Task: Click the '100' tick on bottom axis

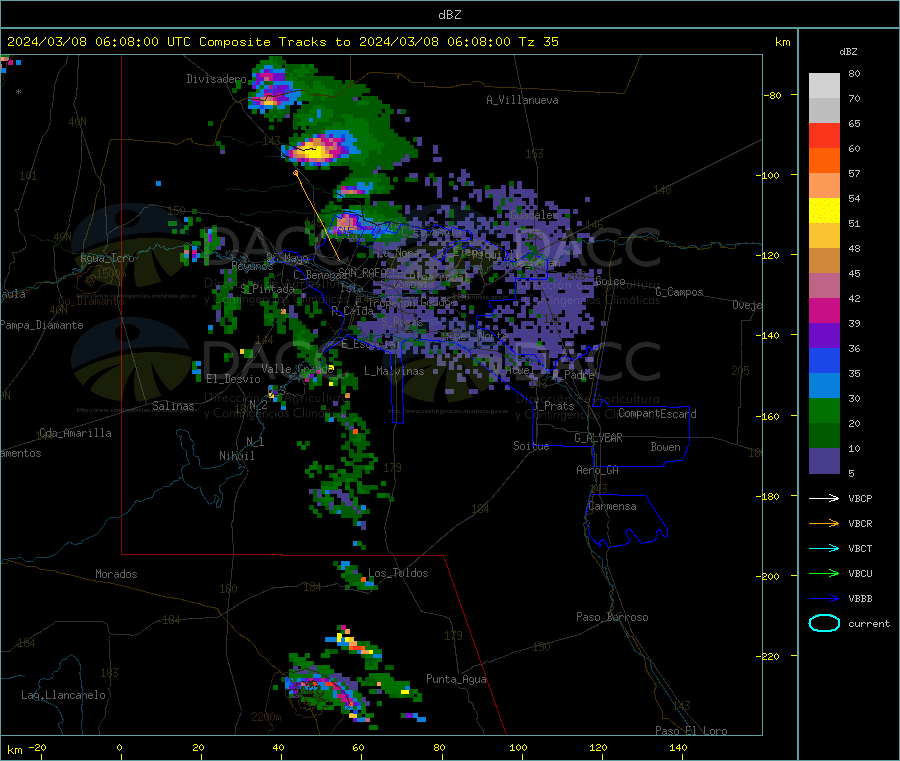Action: click(x=518, y=747)
